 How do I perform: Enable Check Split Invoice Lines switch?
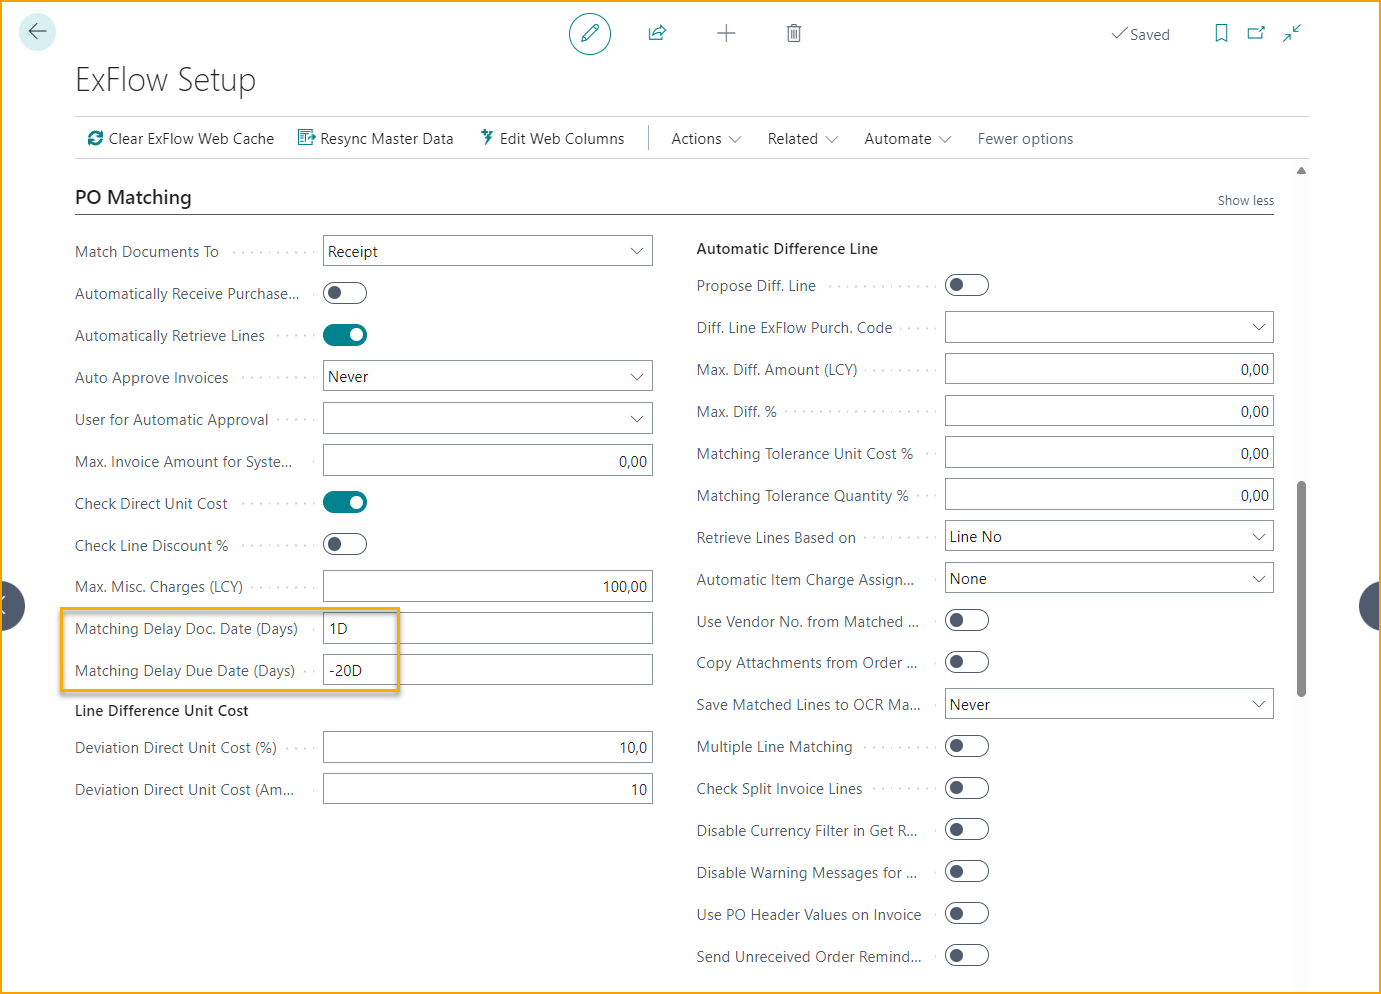pos(967,788)
